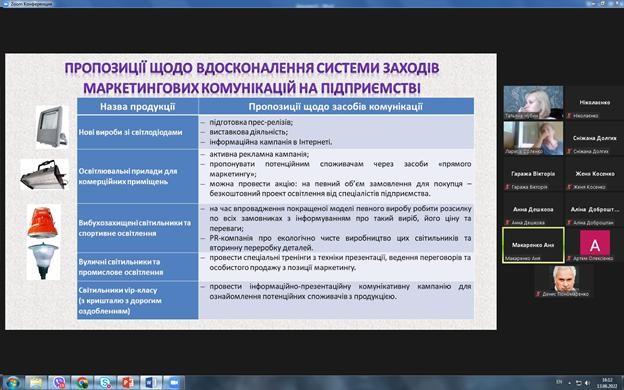Open the Windows Start menu orb
This screenshot has height=390, width=624.
click(12, 382)
